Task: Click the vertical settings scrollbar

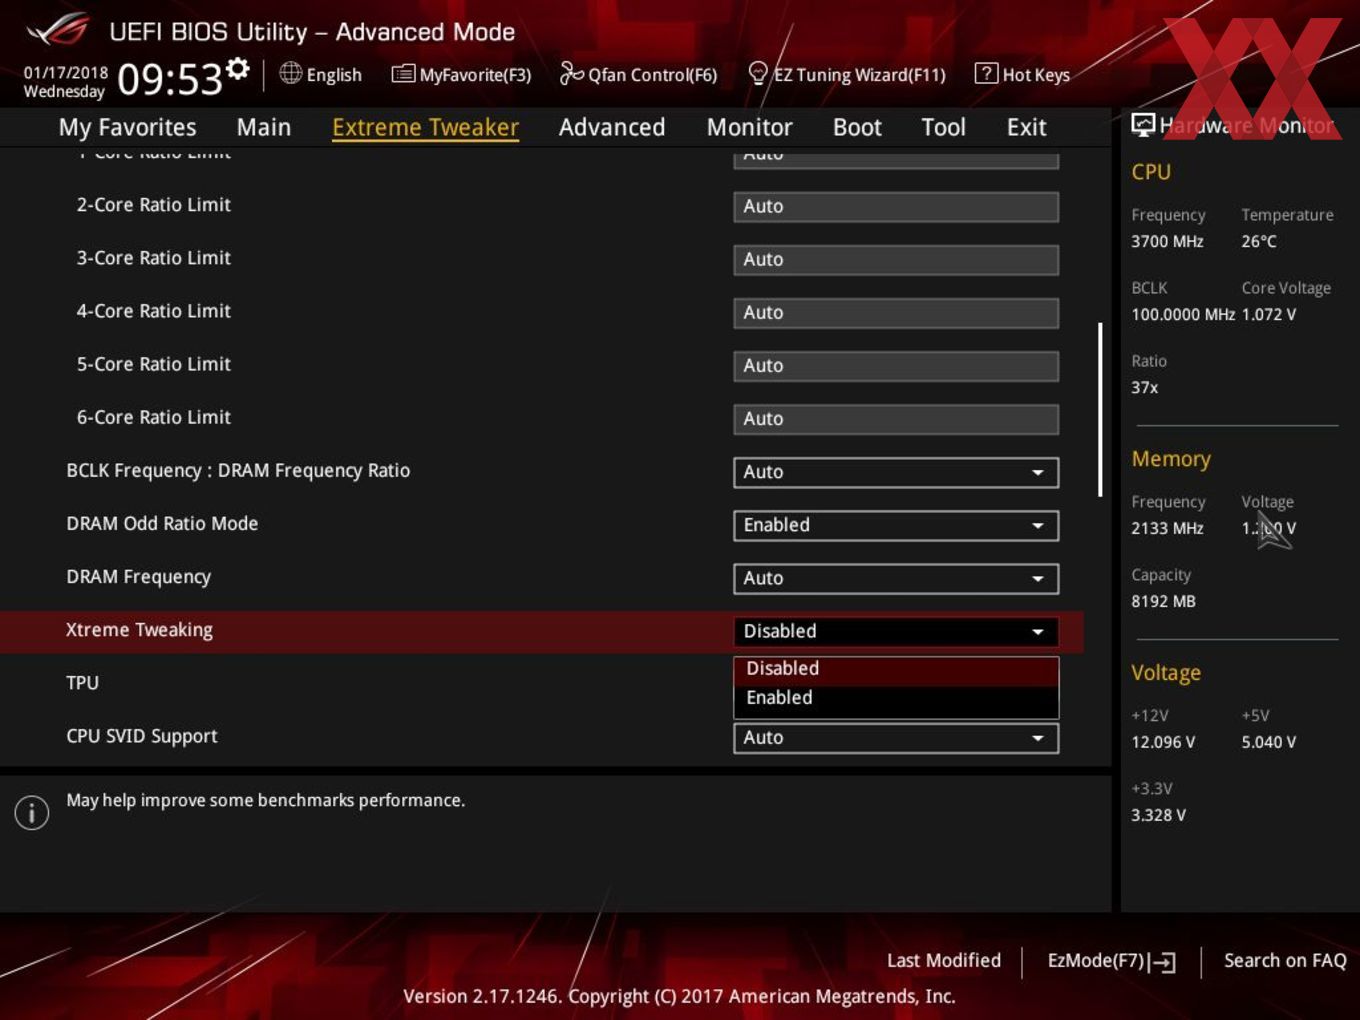Action: pyautogui.click(x=1100, y=409)
